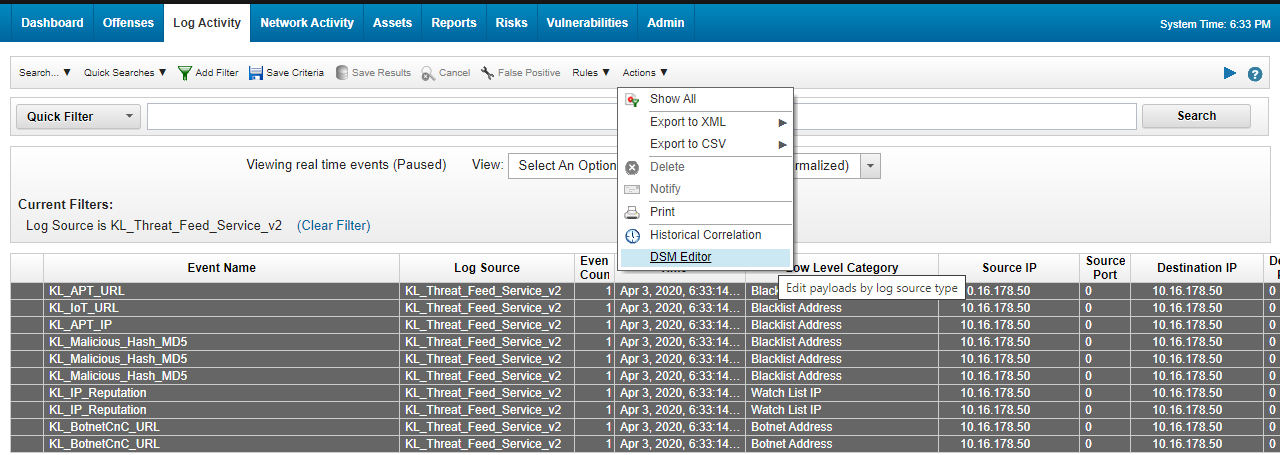The width and height of the screenshot is (1280, 455).
Task: Click the Clear Filter link
Action: [333, 226]
